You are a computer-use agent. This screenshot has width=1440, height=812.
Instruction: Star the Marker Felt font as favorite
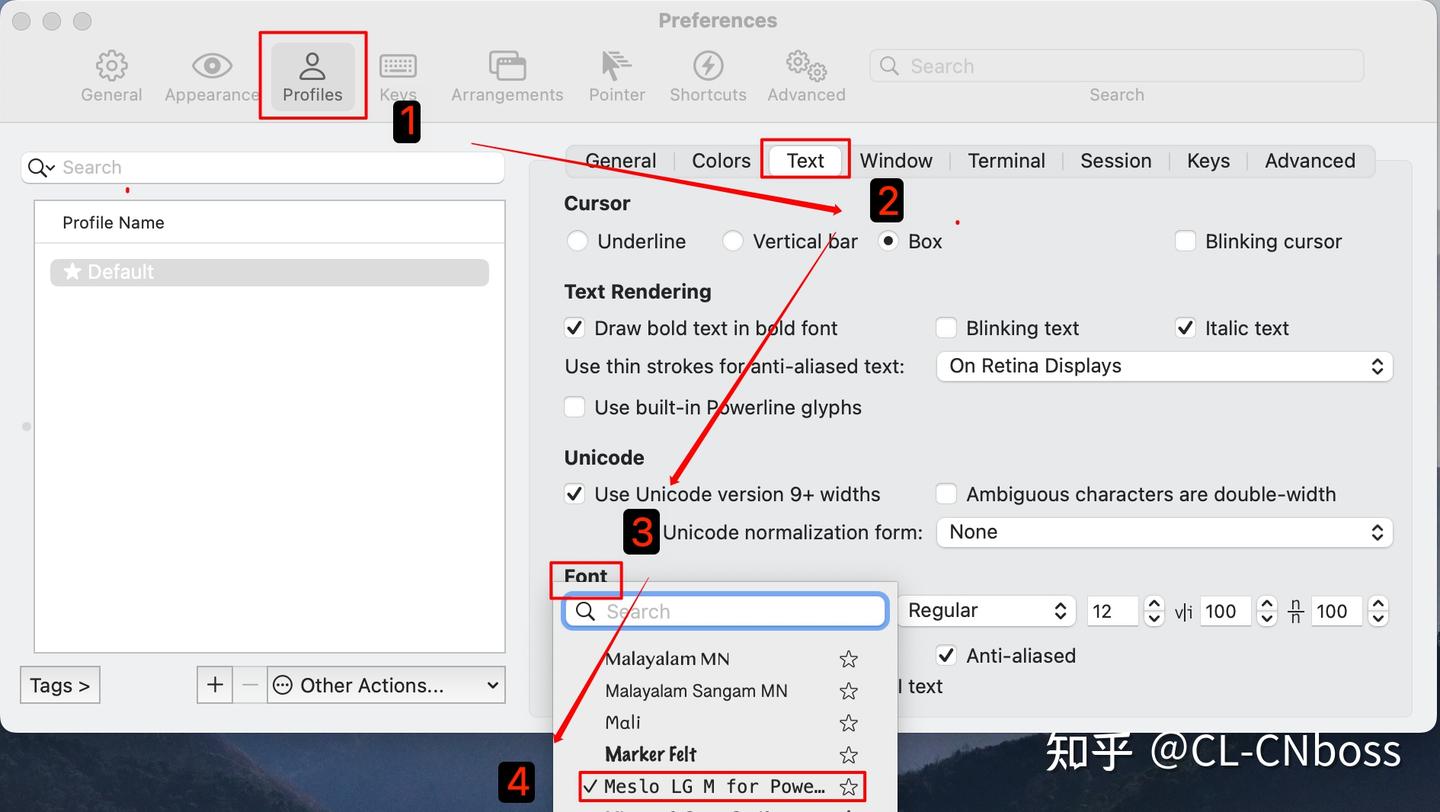(848, 755)
